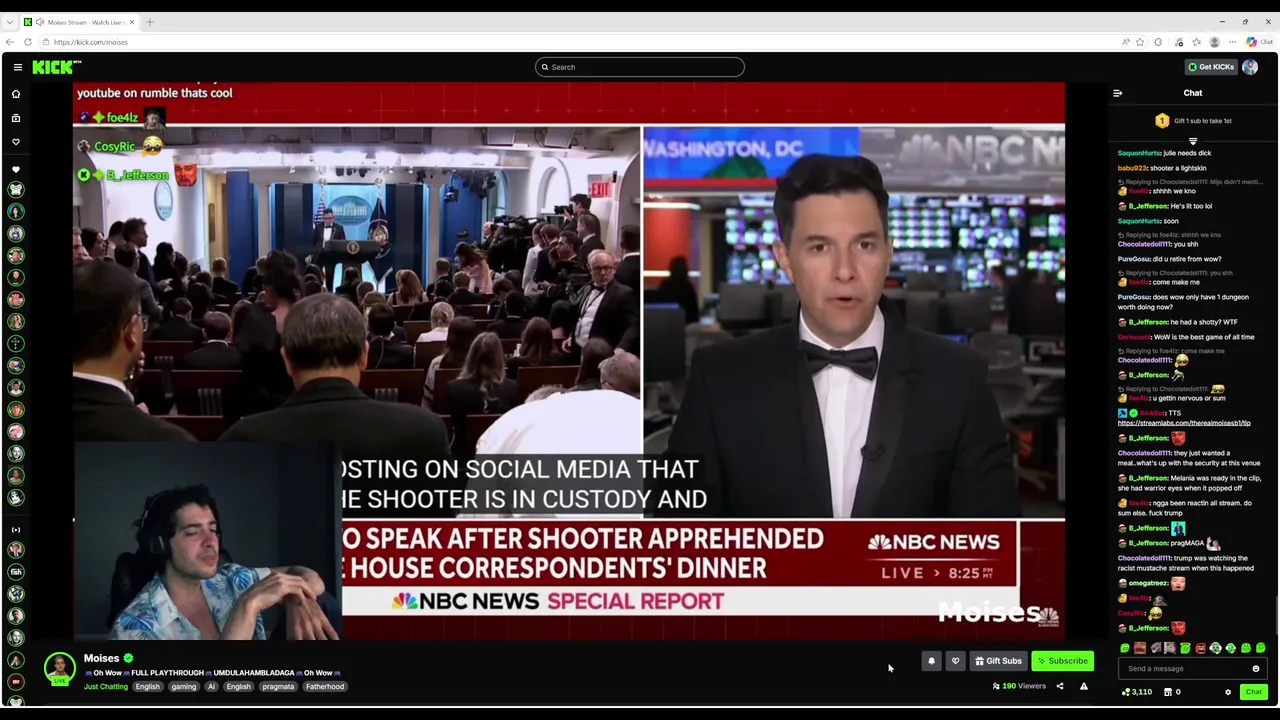Click the Moises channel name
The image size is (1280, 720).
pos(101,658)
